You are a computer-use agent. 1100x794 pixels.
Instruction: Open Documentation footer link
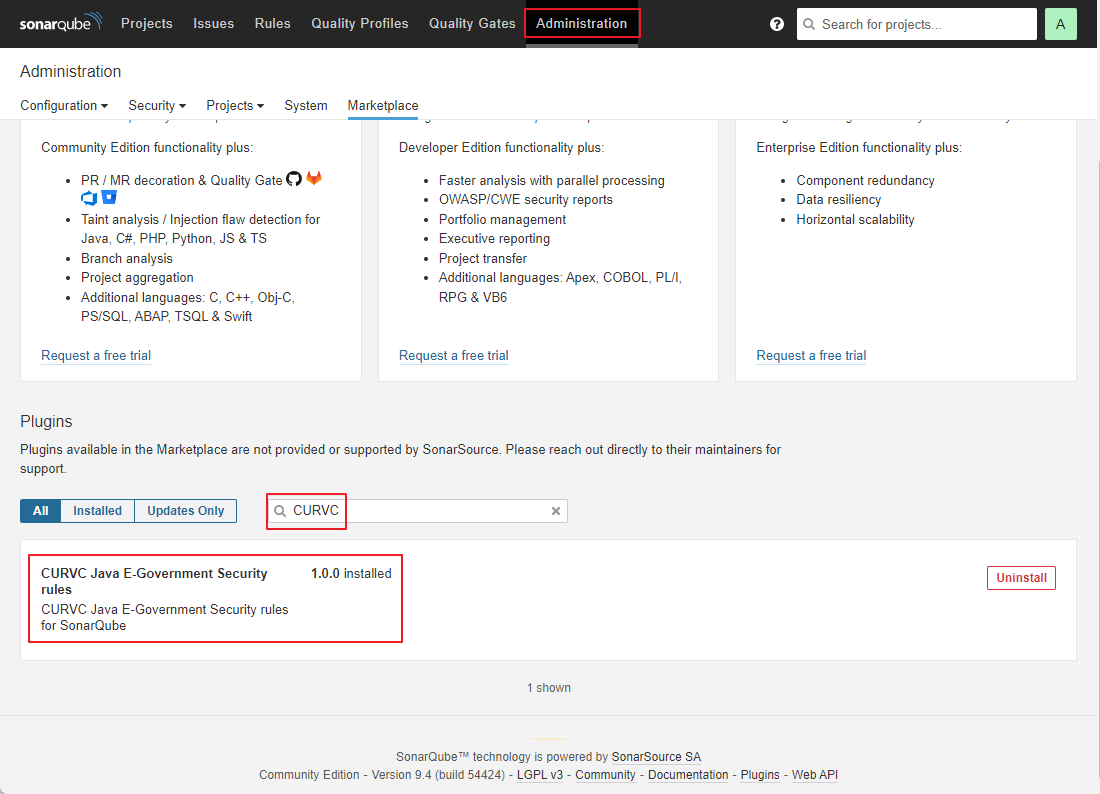tap(688, 775)
